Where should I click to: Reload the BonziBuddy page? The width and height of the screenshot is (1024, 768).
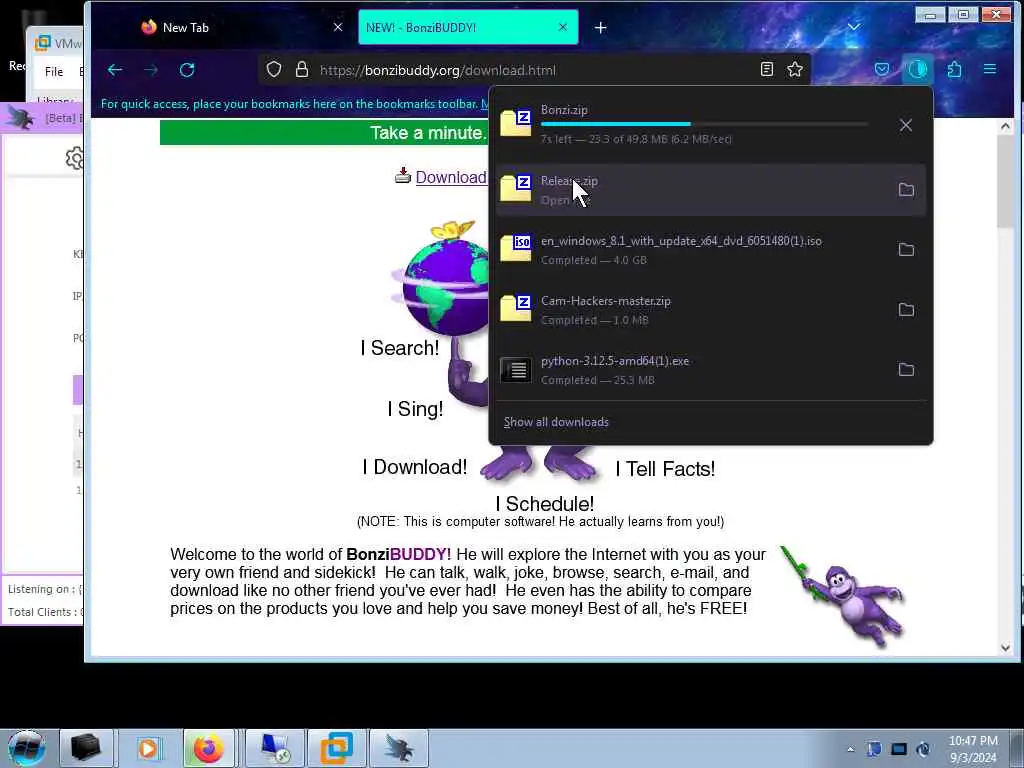pyautogui.click(x=187, y=70)
